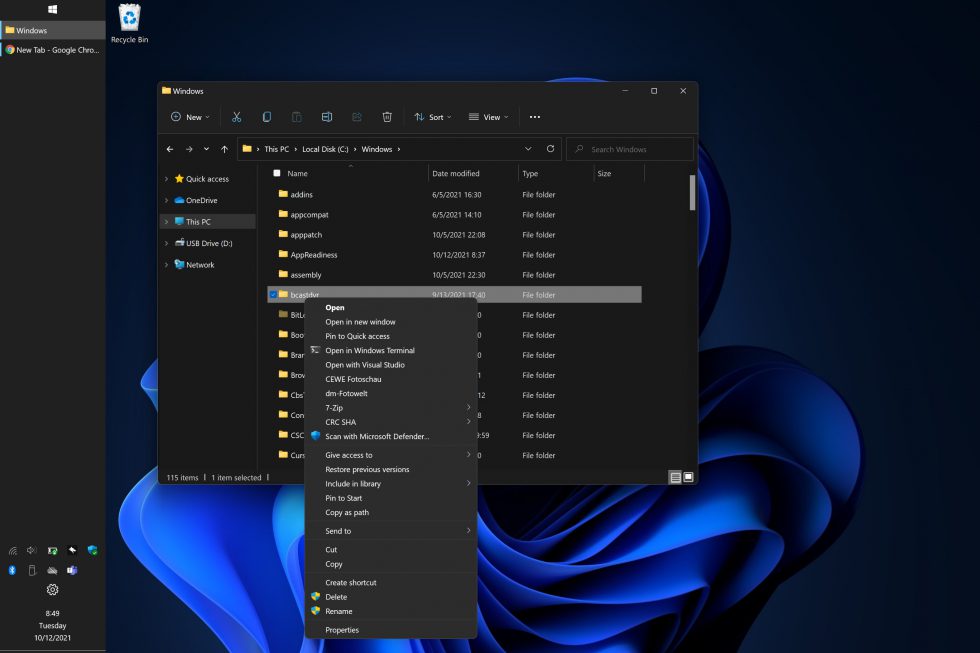Viewport: 980px width, 653px height.
Task: Open the See More ellipsis in the toolbar
Action: (535, 117)
